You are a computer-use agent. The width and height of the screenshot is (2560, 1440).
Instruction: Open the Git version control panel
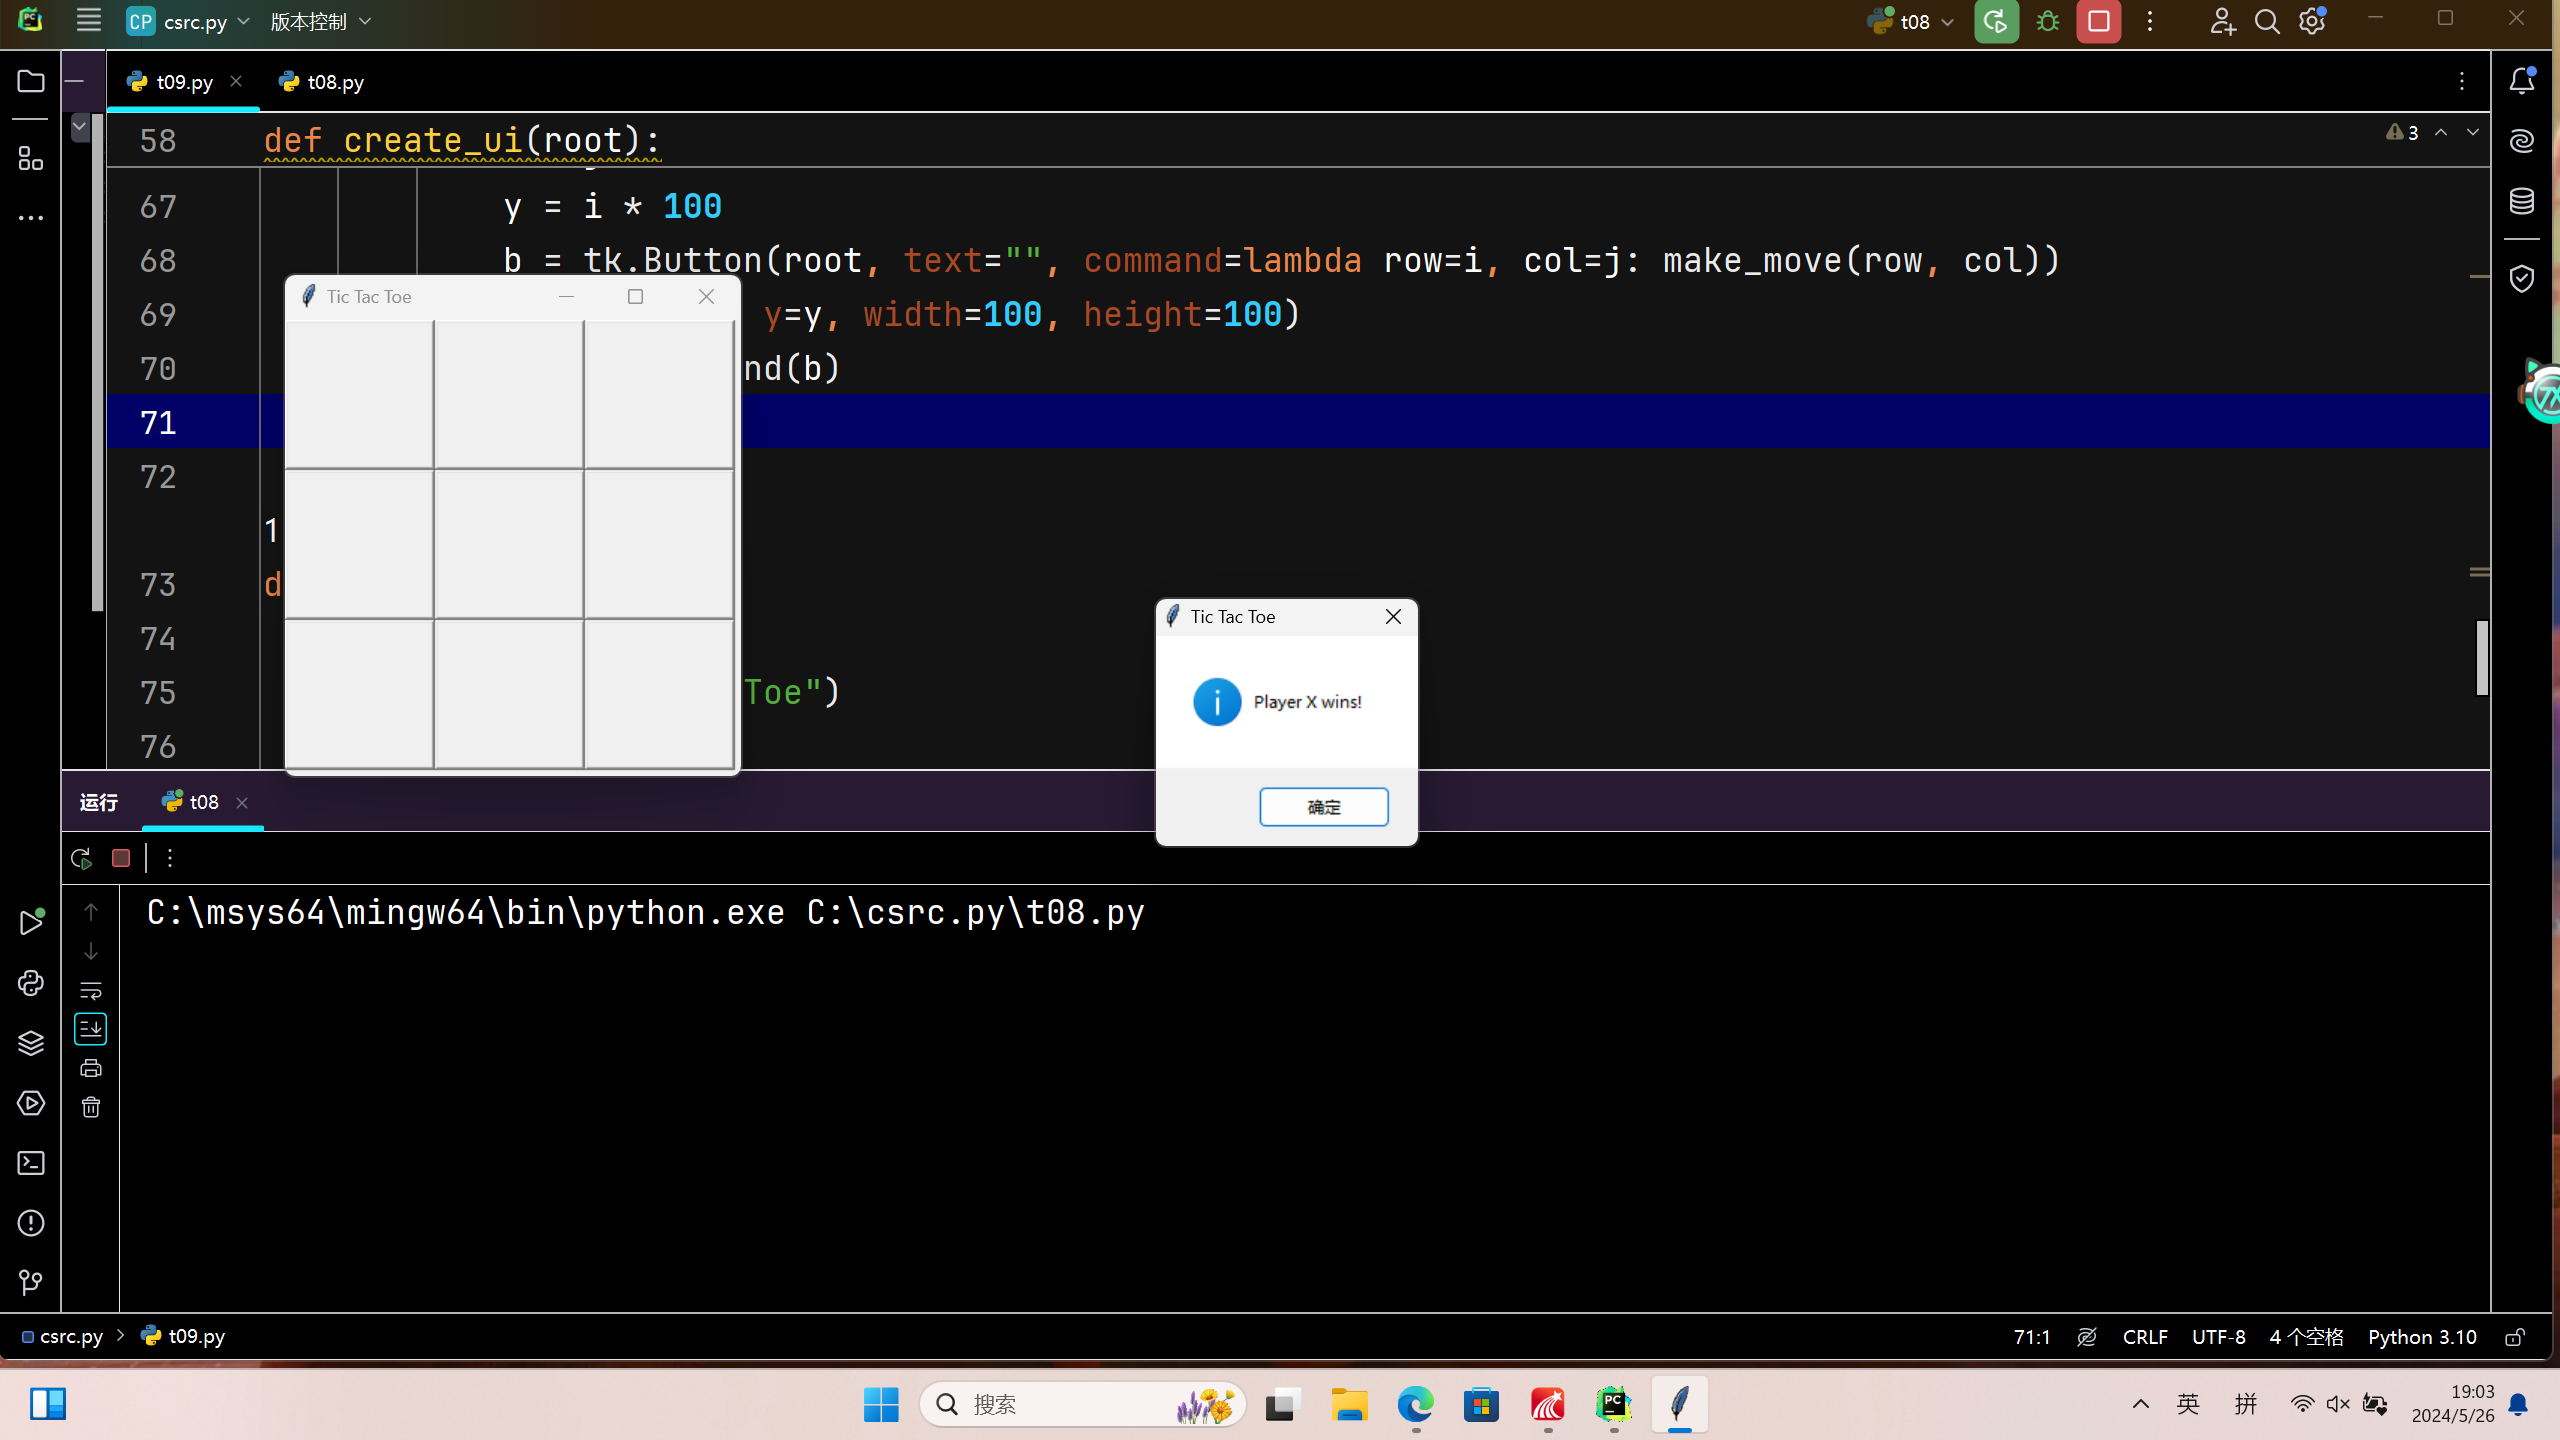coord(31,1282)
